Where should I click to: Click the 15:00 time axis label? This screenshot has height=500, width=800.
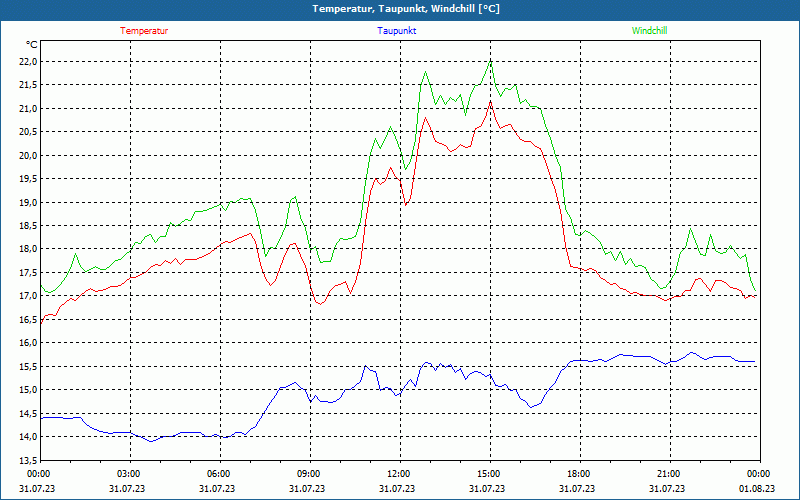click(x=490, y=474)
